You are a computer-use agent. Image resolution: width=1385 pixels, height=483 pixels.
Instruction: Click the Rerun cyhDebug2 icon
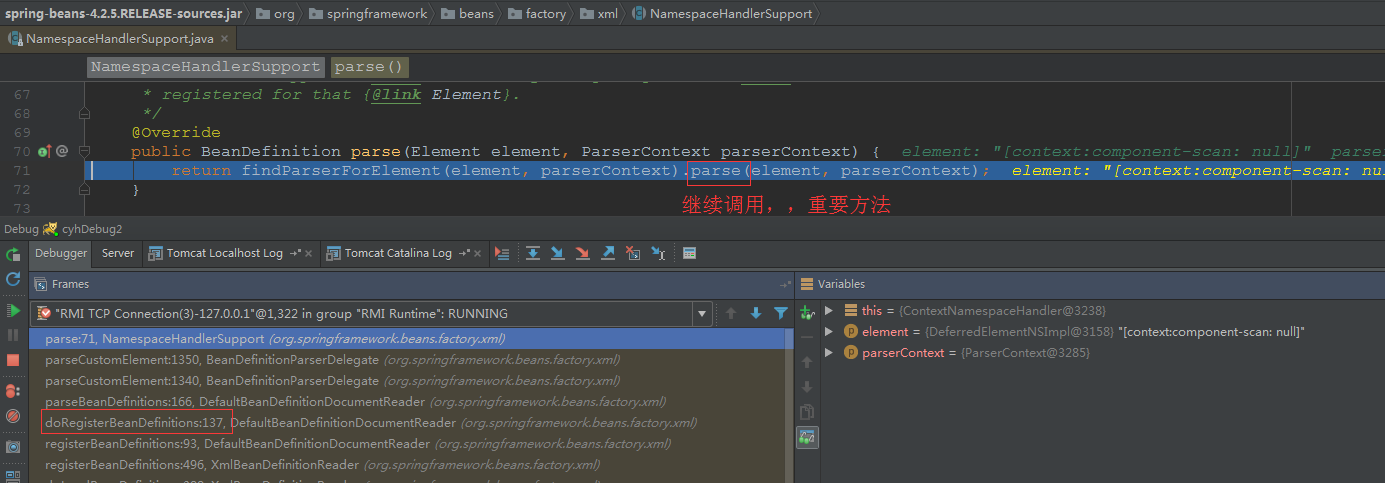13,255
